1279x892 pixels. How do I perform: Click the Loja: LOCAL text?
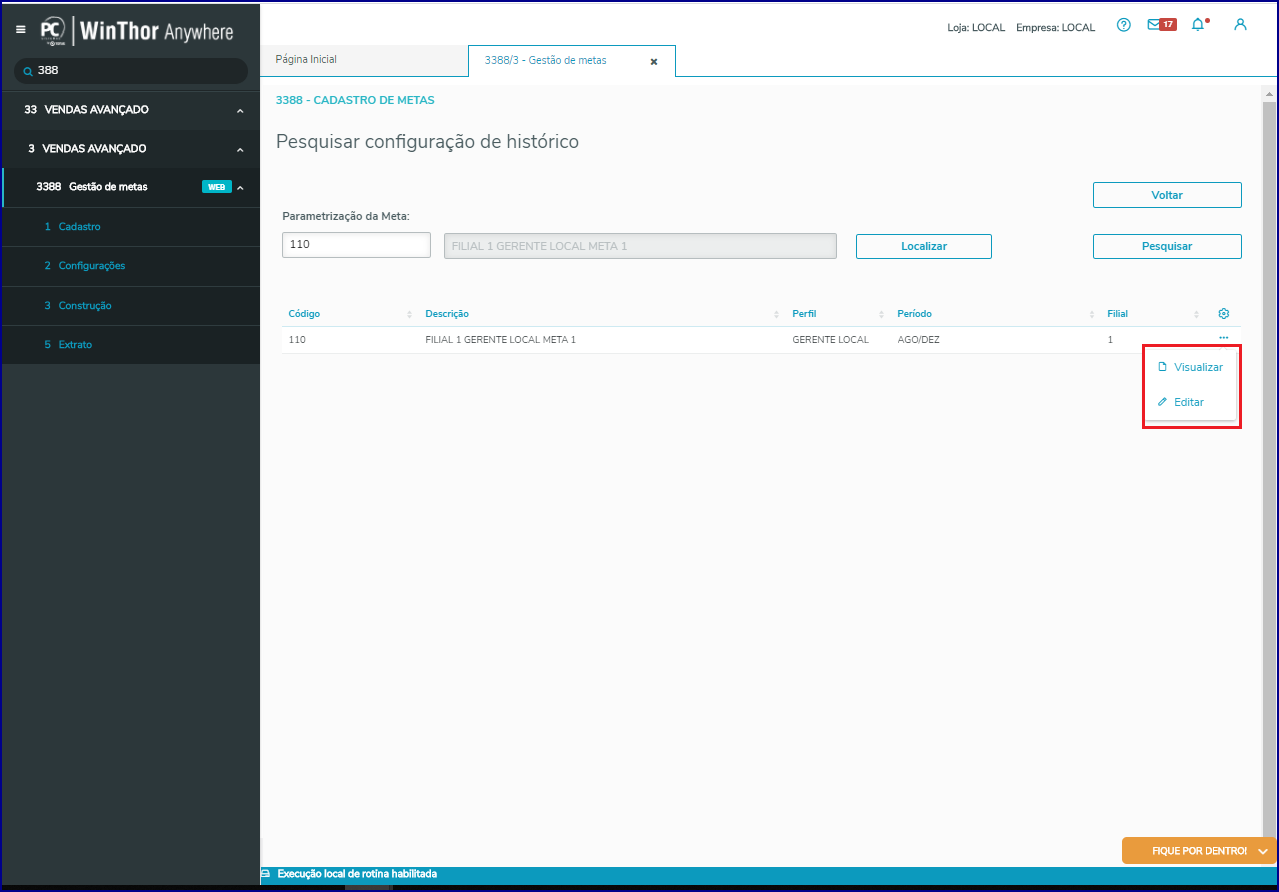pos(976,28)
